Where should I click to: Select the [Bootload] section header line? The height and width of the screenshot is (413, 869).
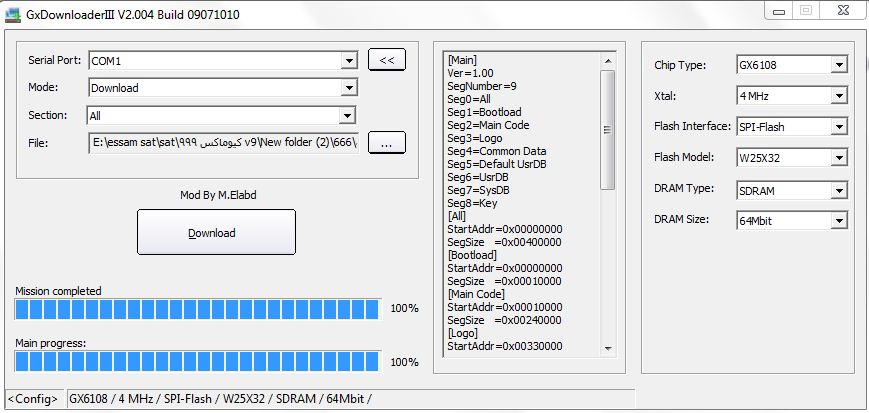pos(472,255)
